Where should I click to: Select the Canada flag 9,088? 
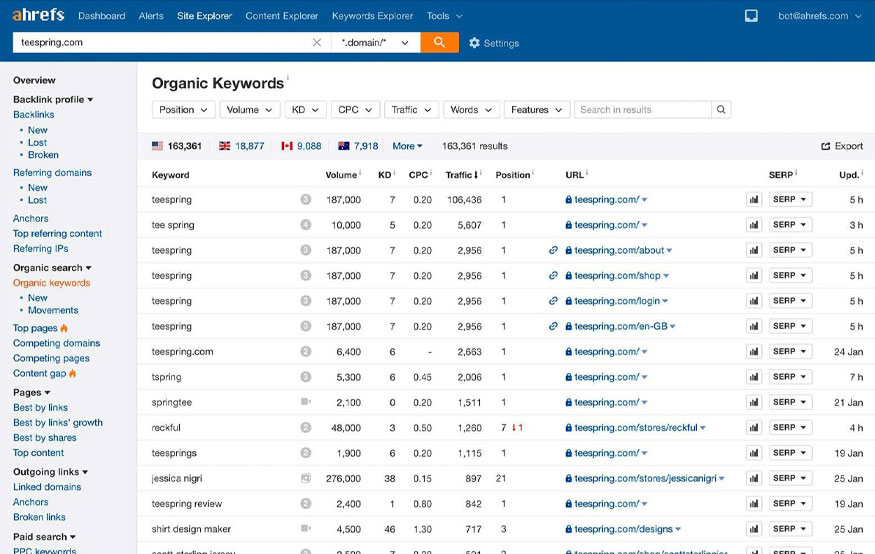click(301, 146)
